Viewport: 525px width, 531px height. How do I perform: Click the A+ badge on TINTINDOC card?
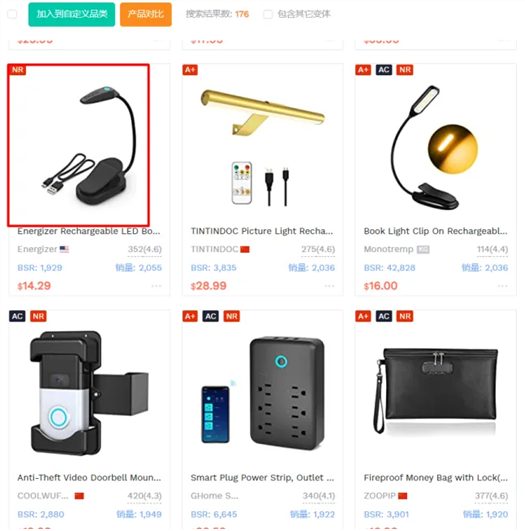(x=190, y=70)
